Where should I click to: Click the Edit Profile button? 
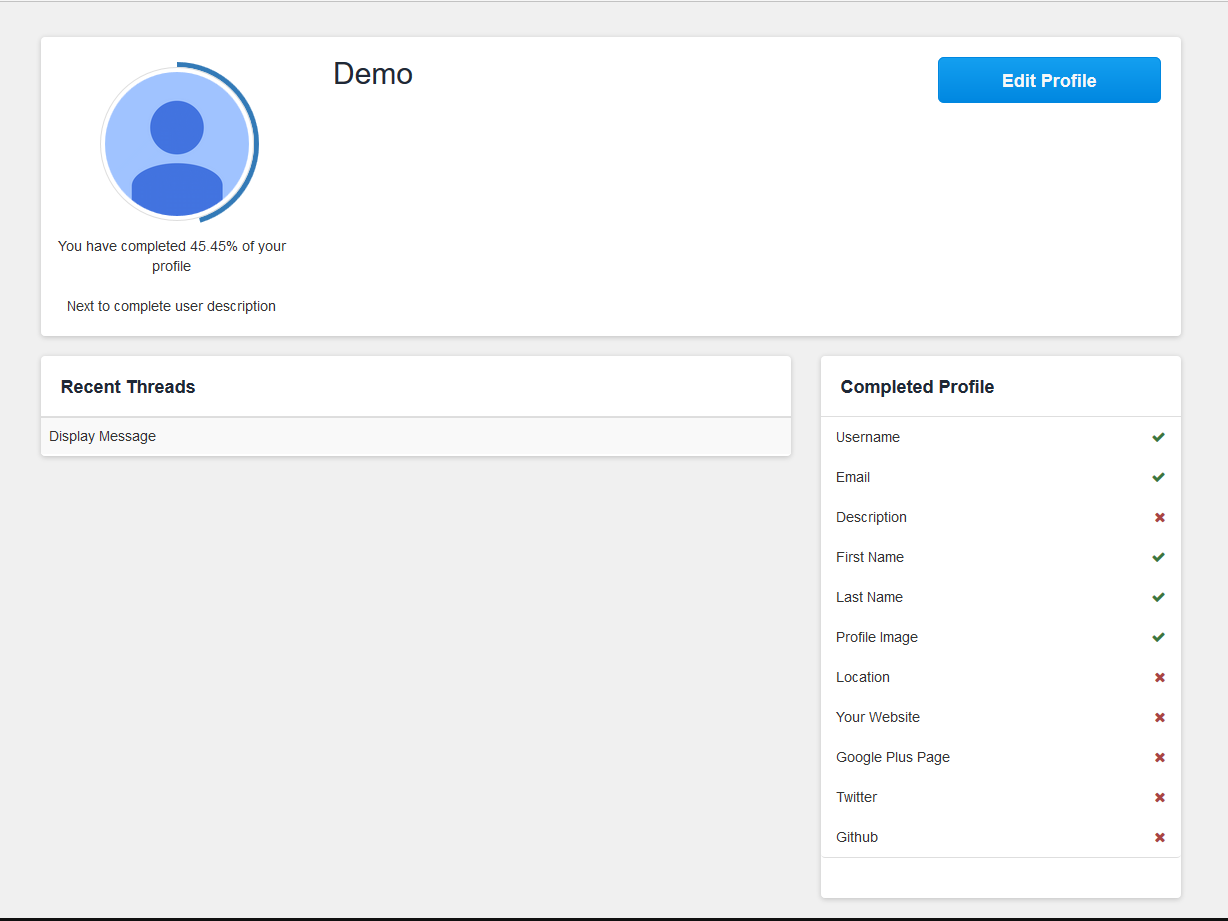pyautogui.click(x=1049, y=80)
